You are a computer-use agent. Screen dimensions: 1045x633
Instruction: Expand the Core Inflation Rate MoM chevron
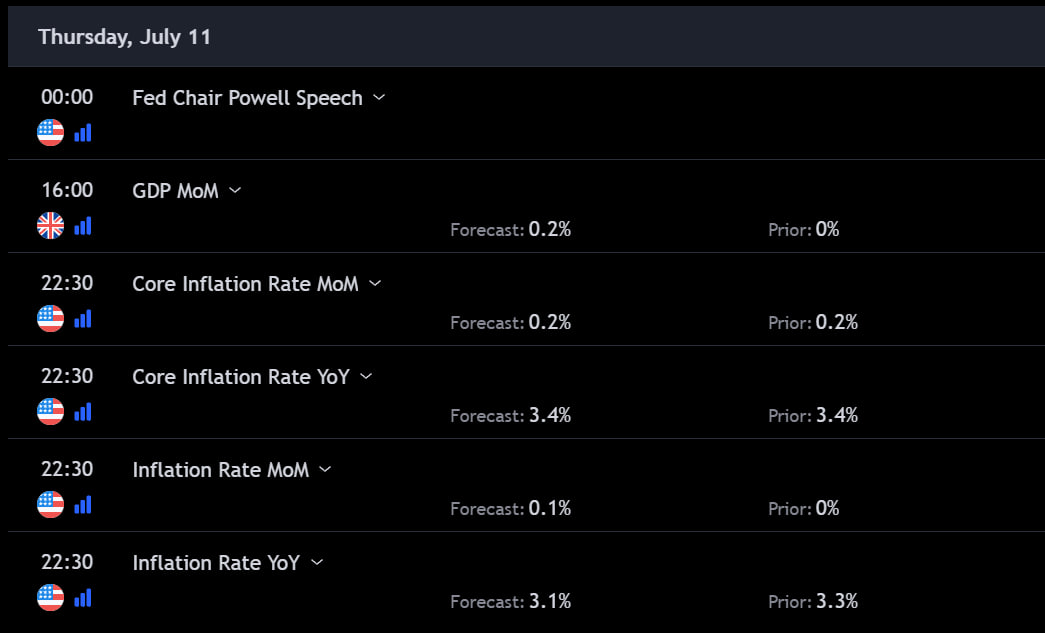[375, 283]
